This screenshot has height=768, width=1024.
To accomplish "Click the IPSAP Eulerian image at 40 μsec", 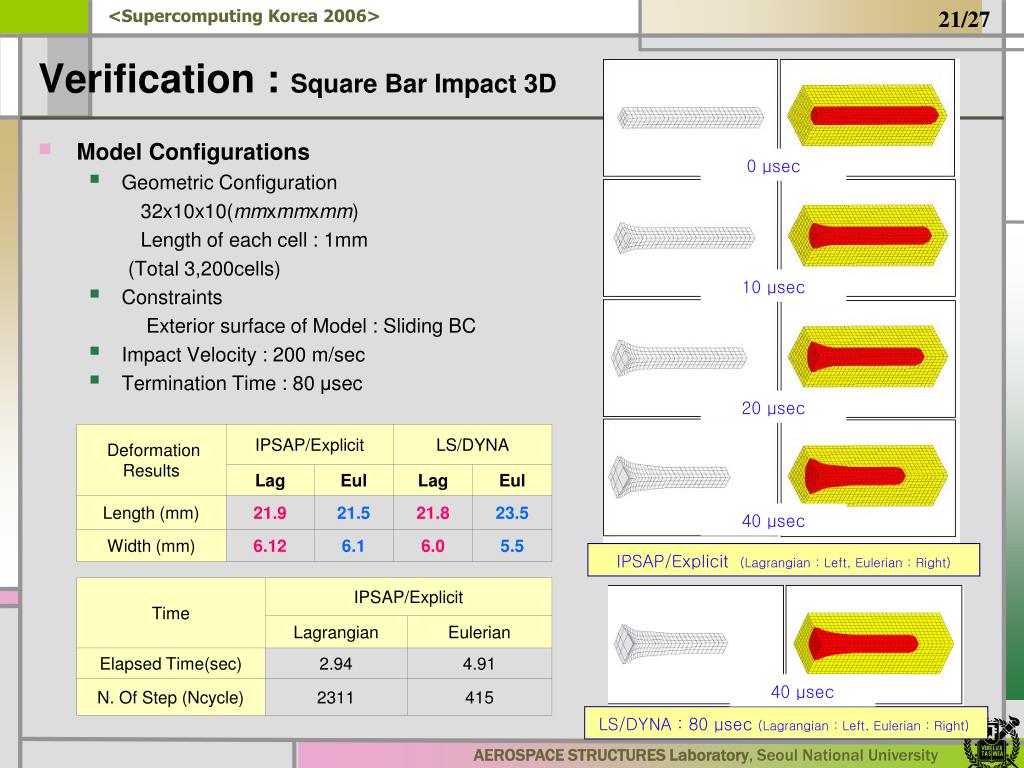I will coord(868,475).
